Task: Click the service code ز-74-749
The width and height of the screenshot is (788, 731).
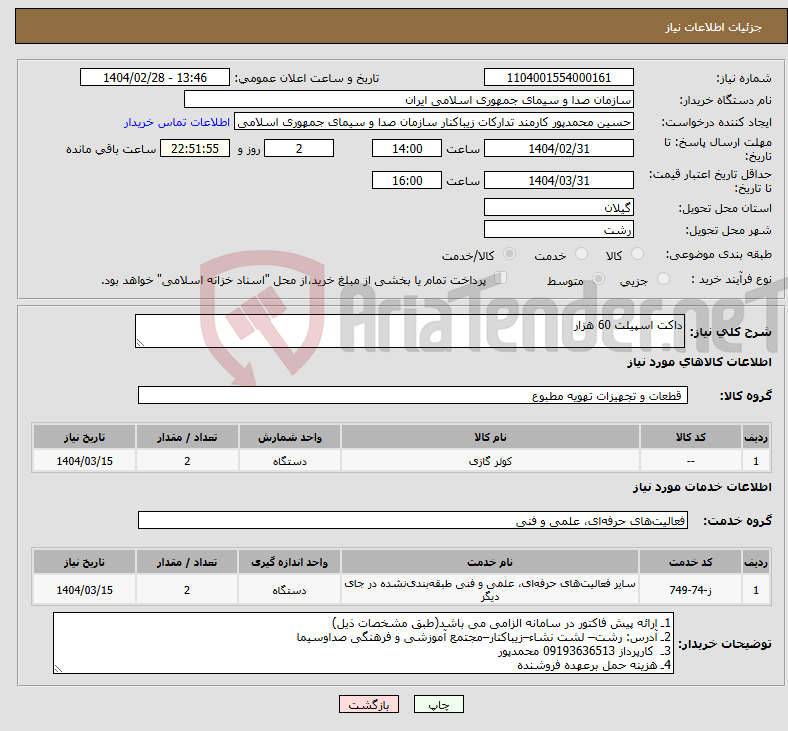Action: [x=691, y=589]
